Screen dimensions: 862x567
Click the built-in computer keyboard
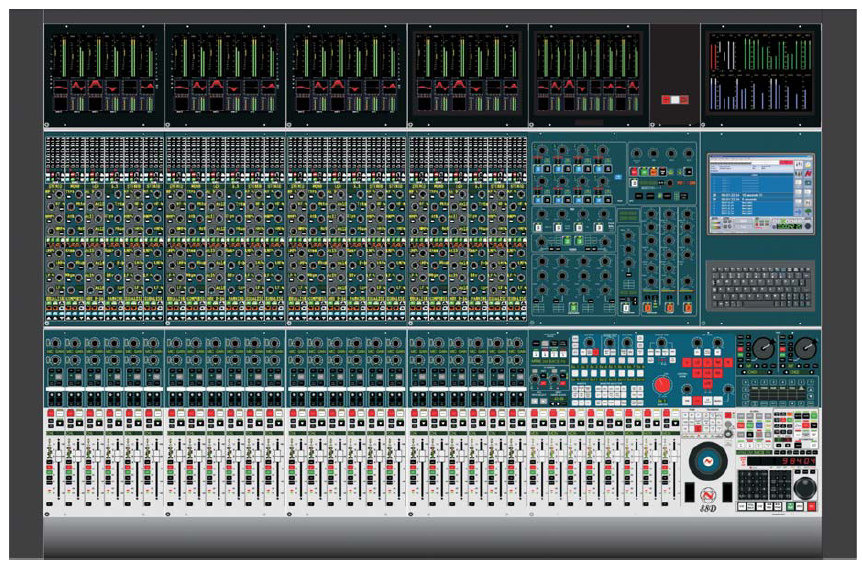760,286
